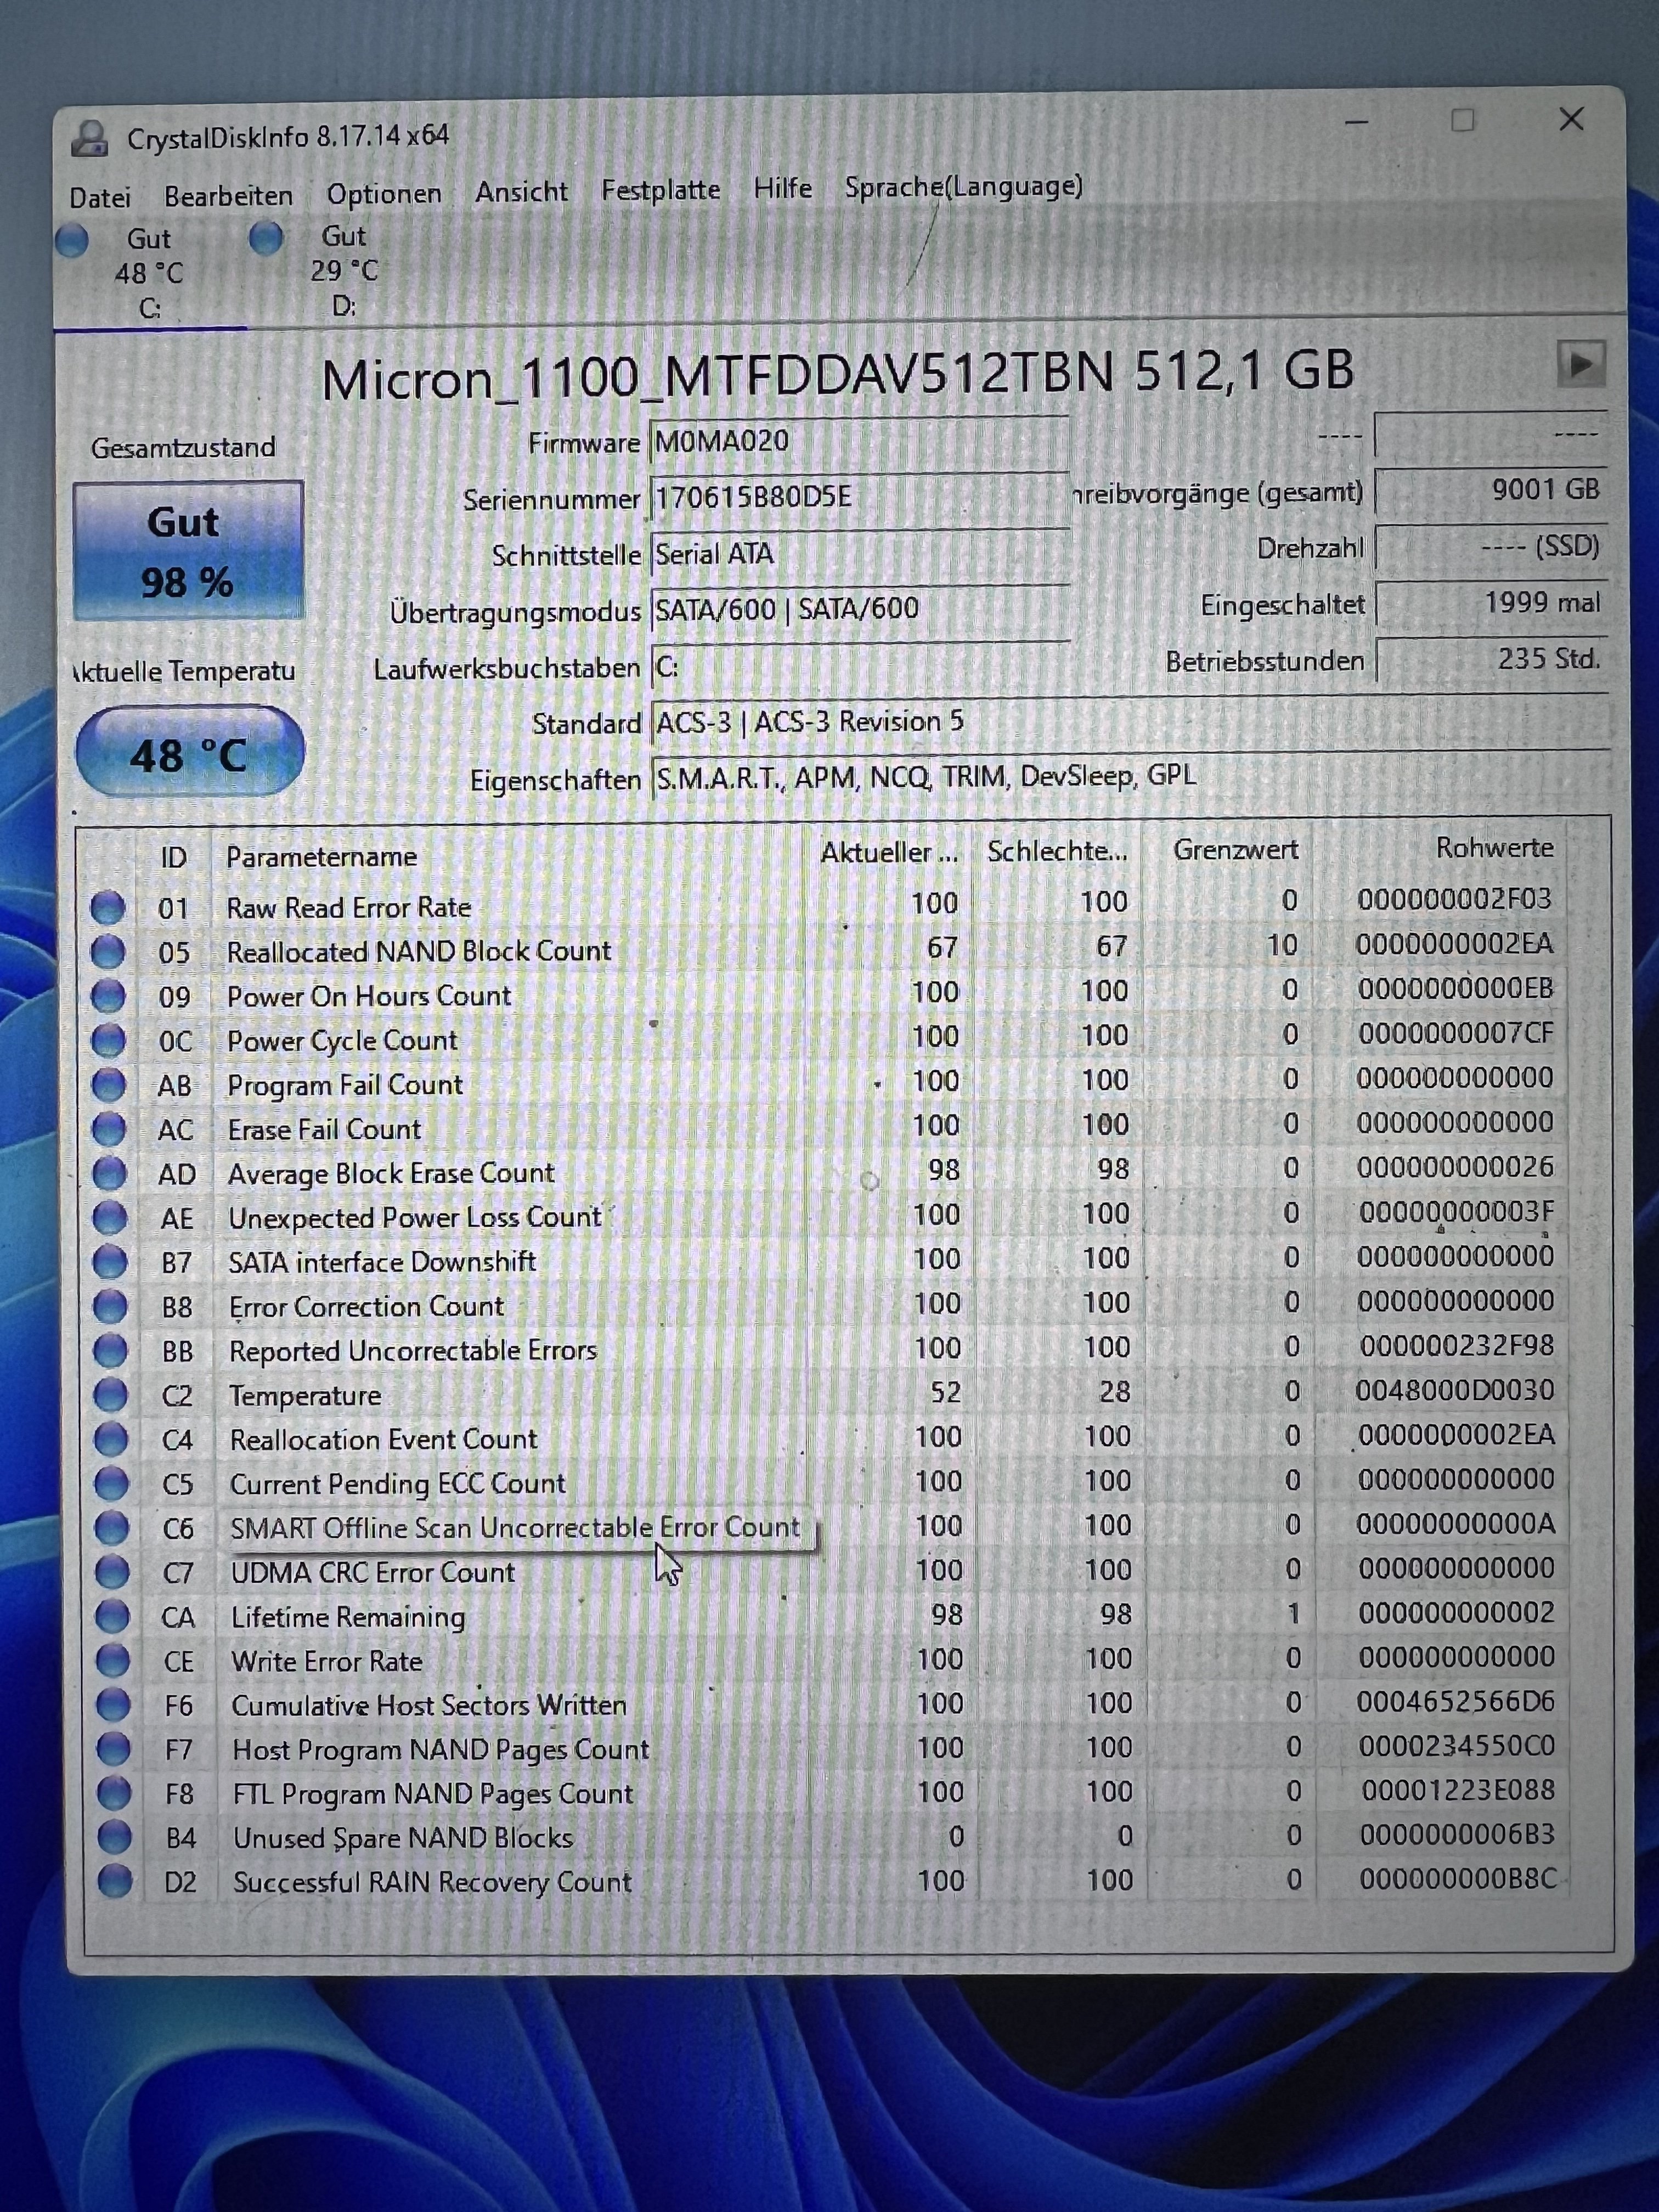Open the Datei menu
This screenshot has width=1659, height=2212.
(x=100, y=197)
